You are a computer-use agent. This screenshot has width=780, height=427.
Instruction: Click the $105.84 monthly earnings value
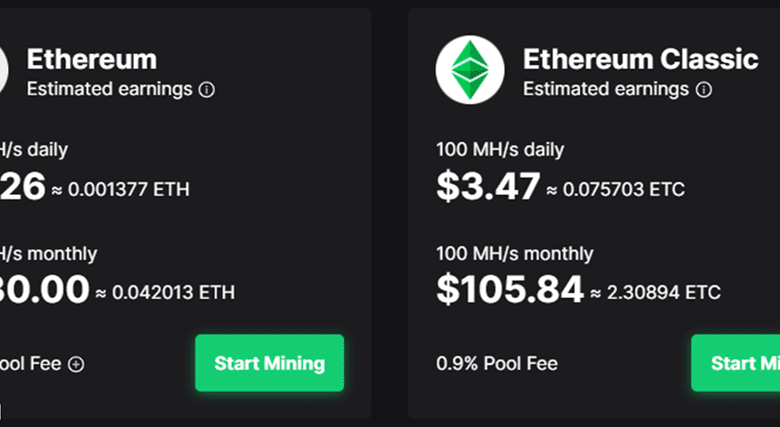tap(509, 290)
